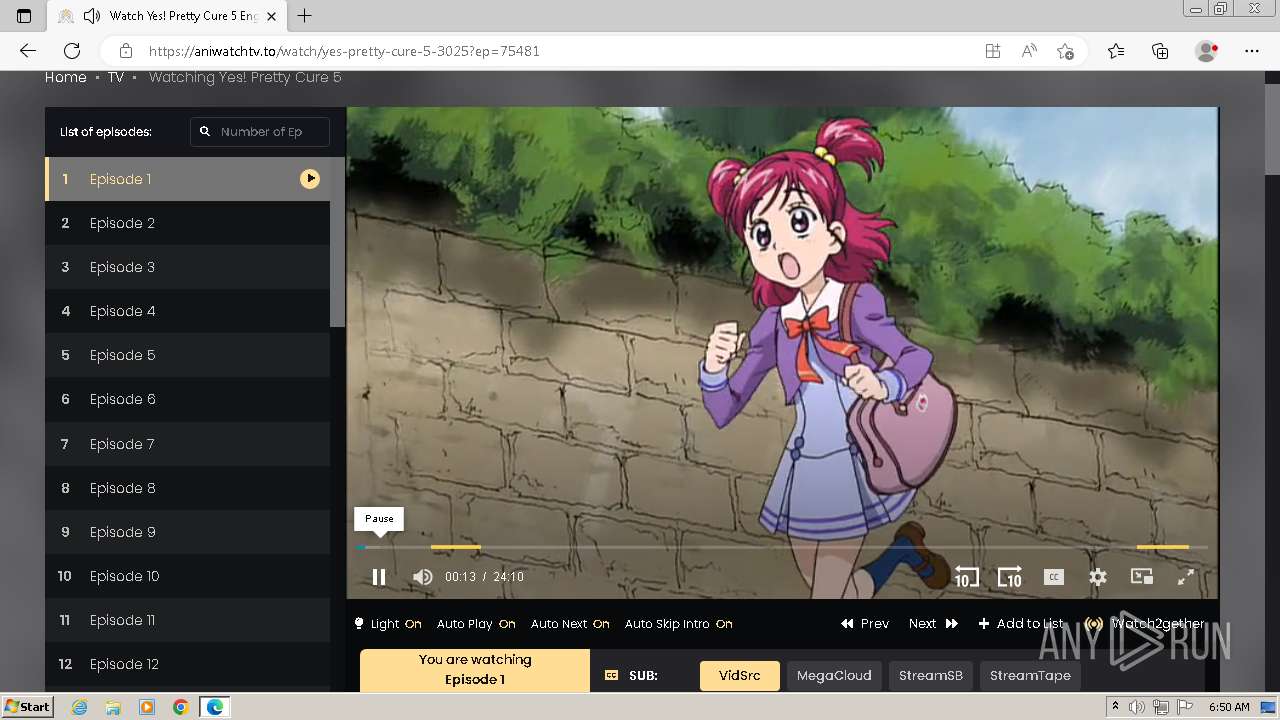The width and height of the screenshot is (1280, 720).
Task: Select StreamTape server
Action: coord(1030,676)
